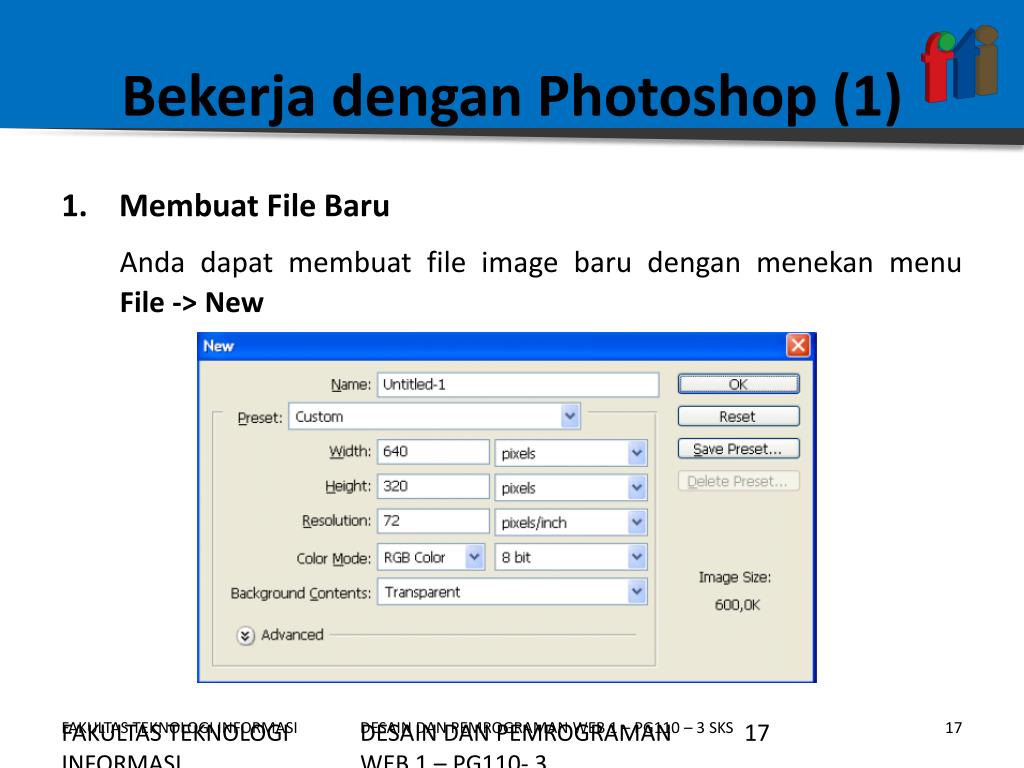The width and height of the screenshot is (1024, 768).
Task: Click the Membuat File Baru heading
Action: pos(255,206)
